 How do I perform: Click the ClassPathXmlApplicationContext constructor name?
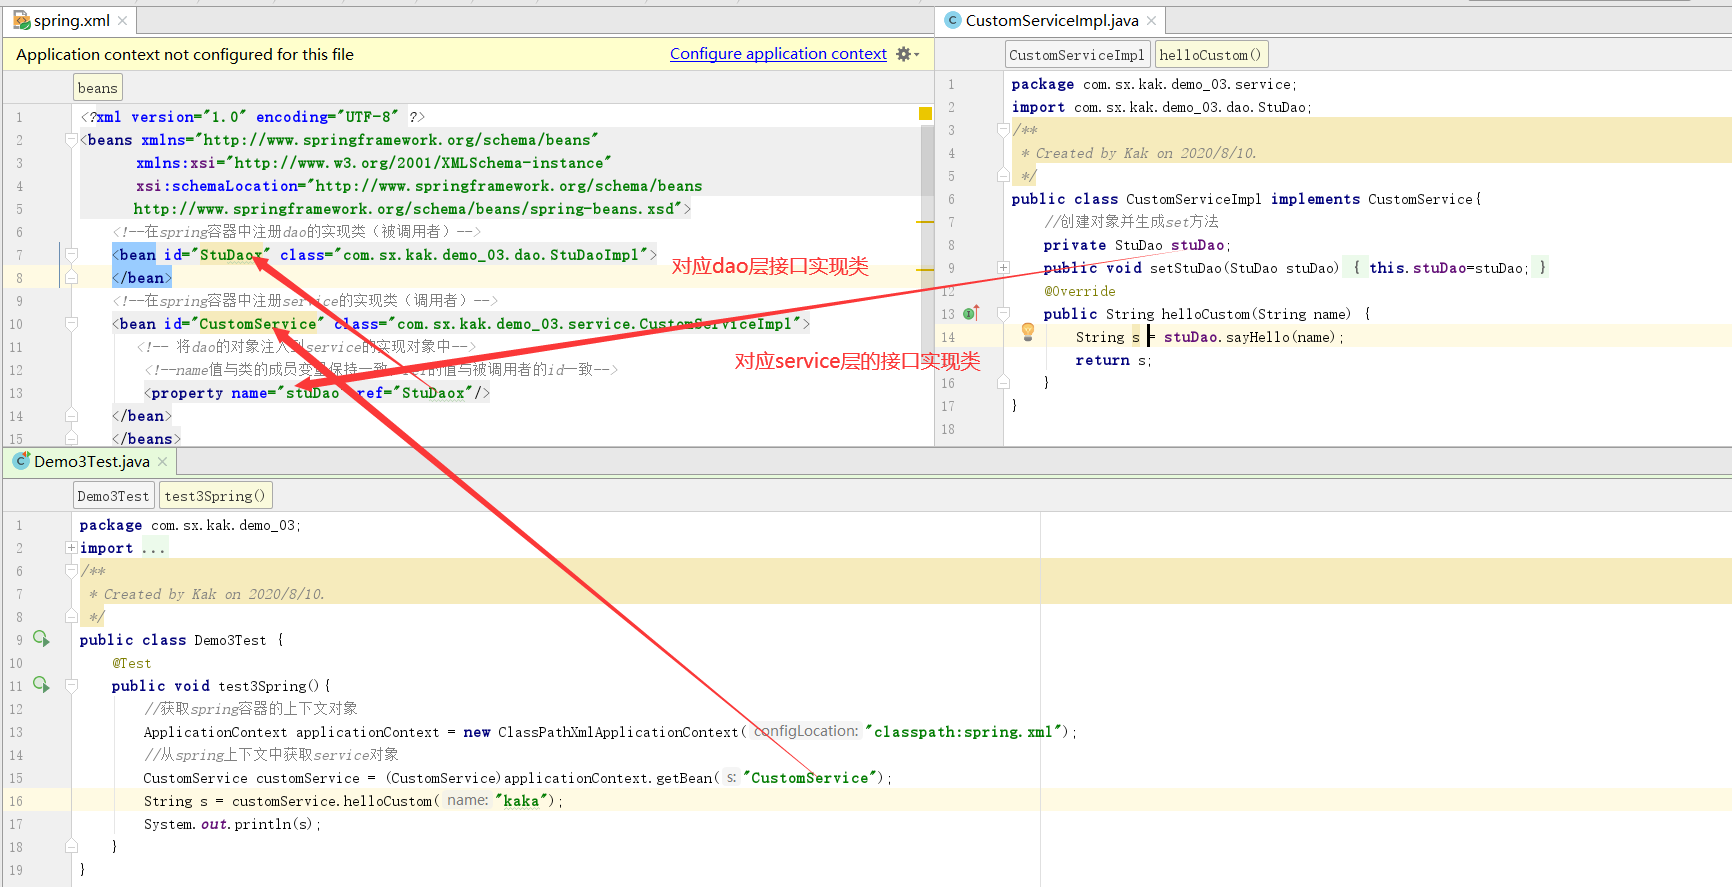[618, 732]
